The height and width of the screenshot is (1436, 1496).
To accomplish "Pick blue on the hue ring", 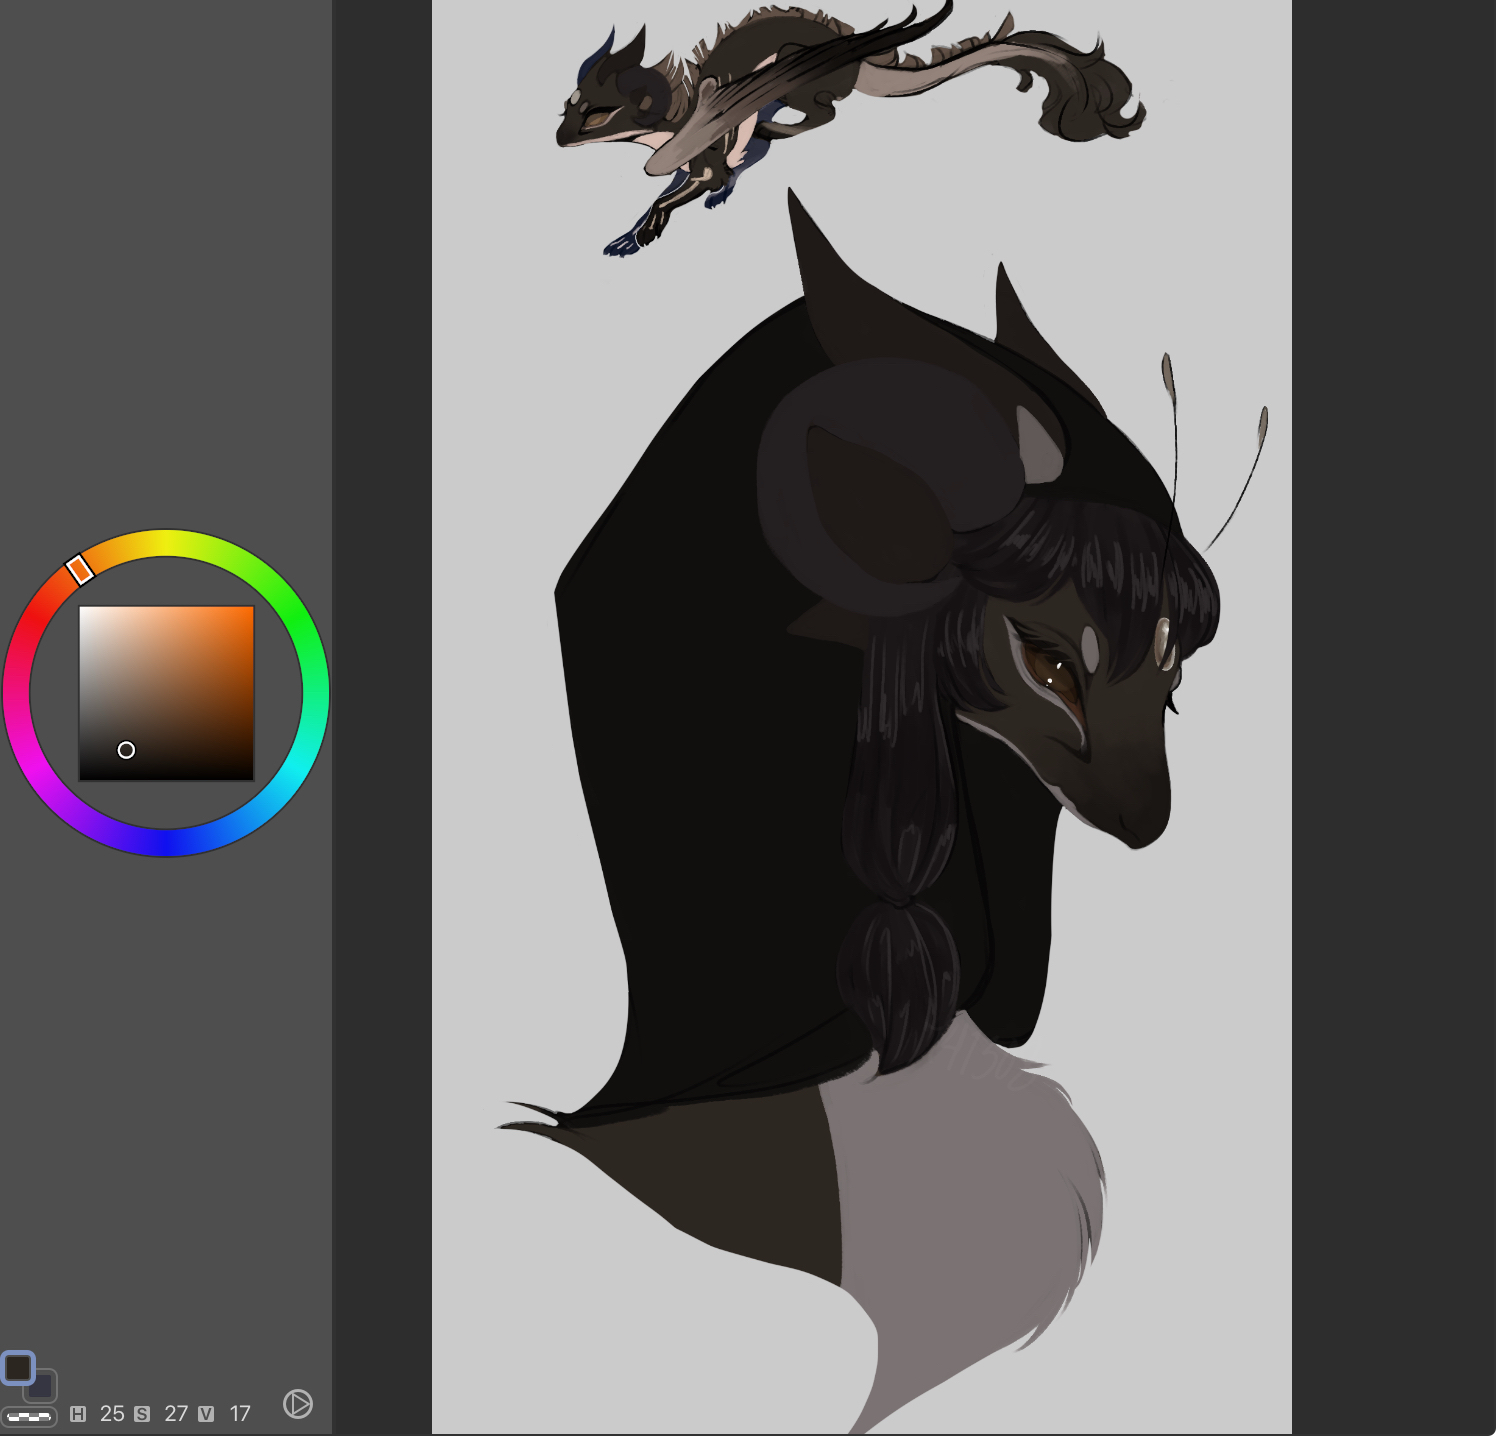I will 166,843.
